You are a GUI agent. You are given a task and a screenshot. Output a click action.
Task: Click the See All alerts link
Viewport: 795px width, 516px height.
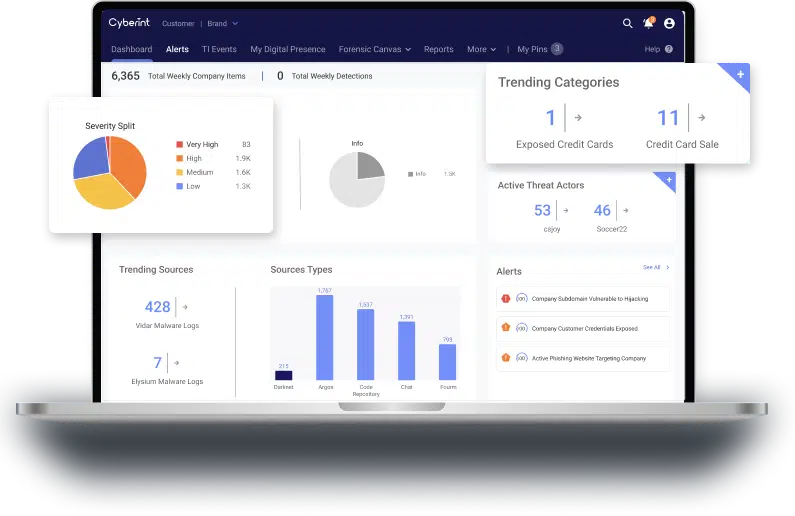click(x=656, y=268)
